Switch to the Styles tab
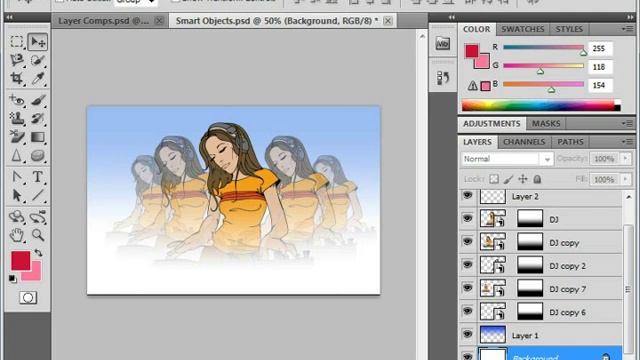The width and height of the screenshot is (640, 360). [x=569, y=29]
